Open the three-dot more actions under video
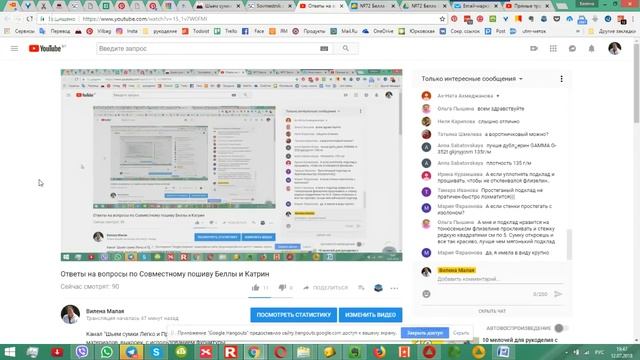The width and height of the screenshot is (640, 360). tap(394, 288)
